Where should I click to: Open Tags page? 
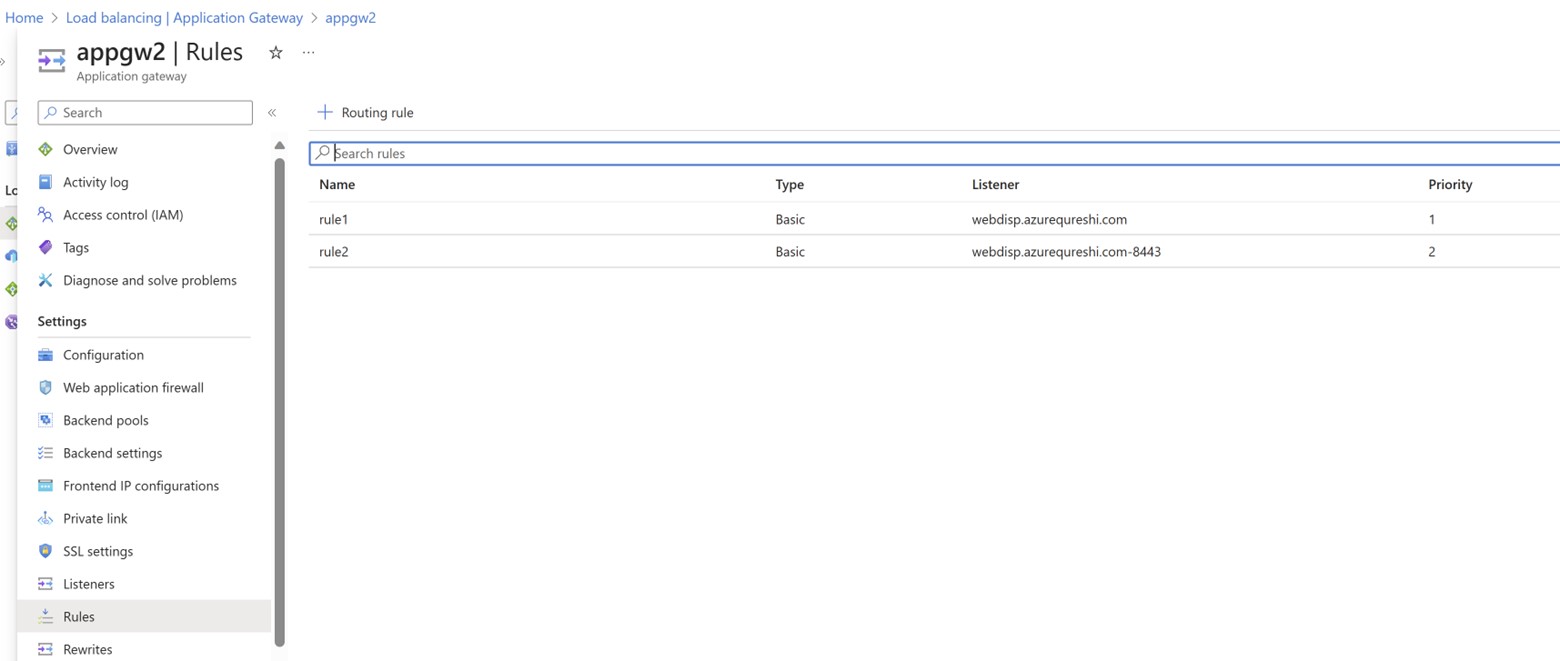(x=76, y=247)
